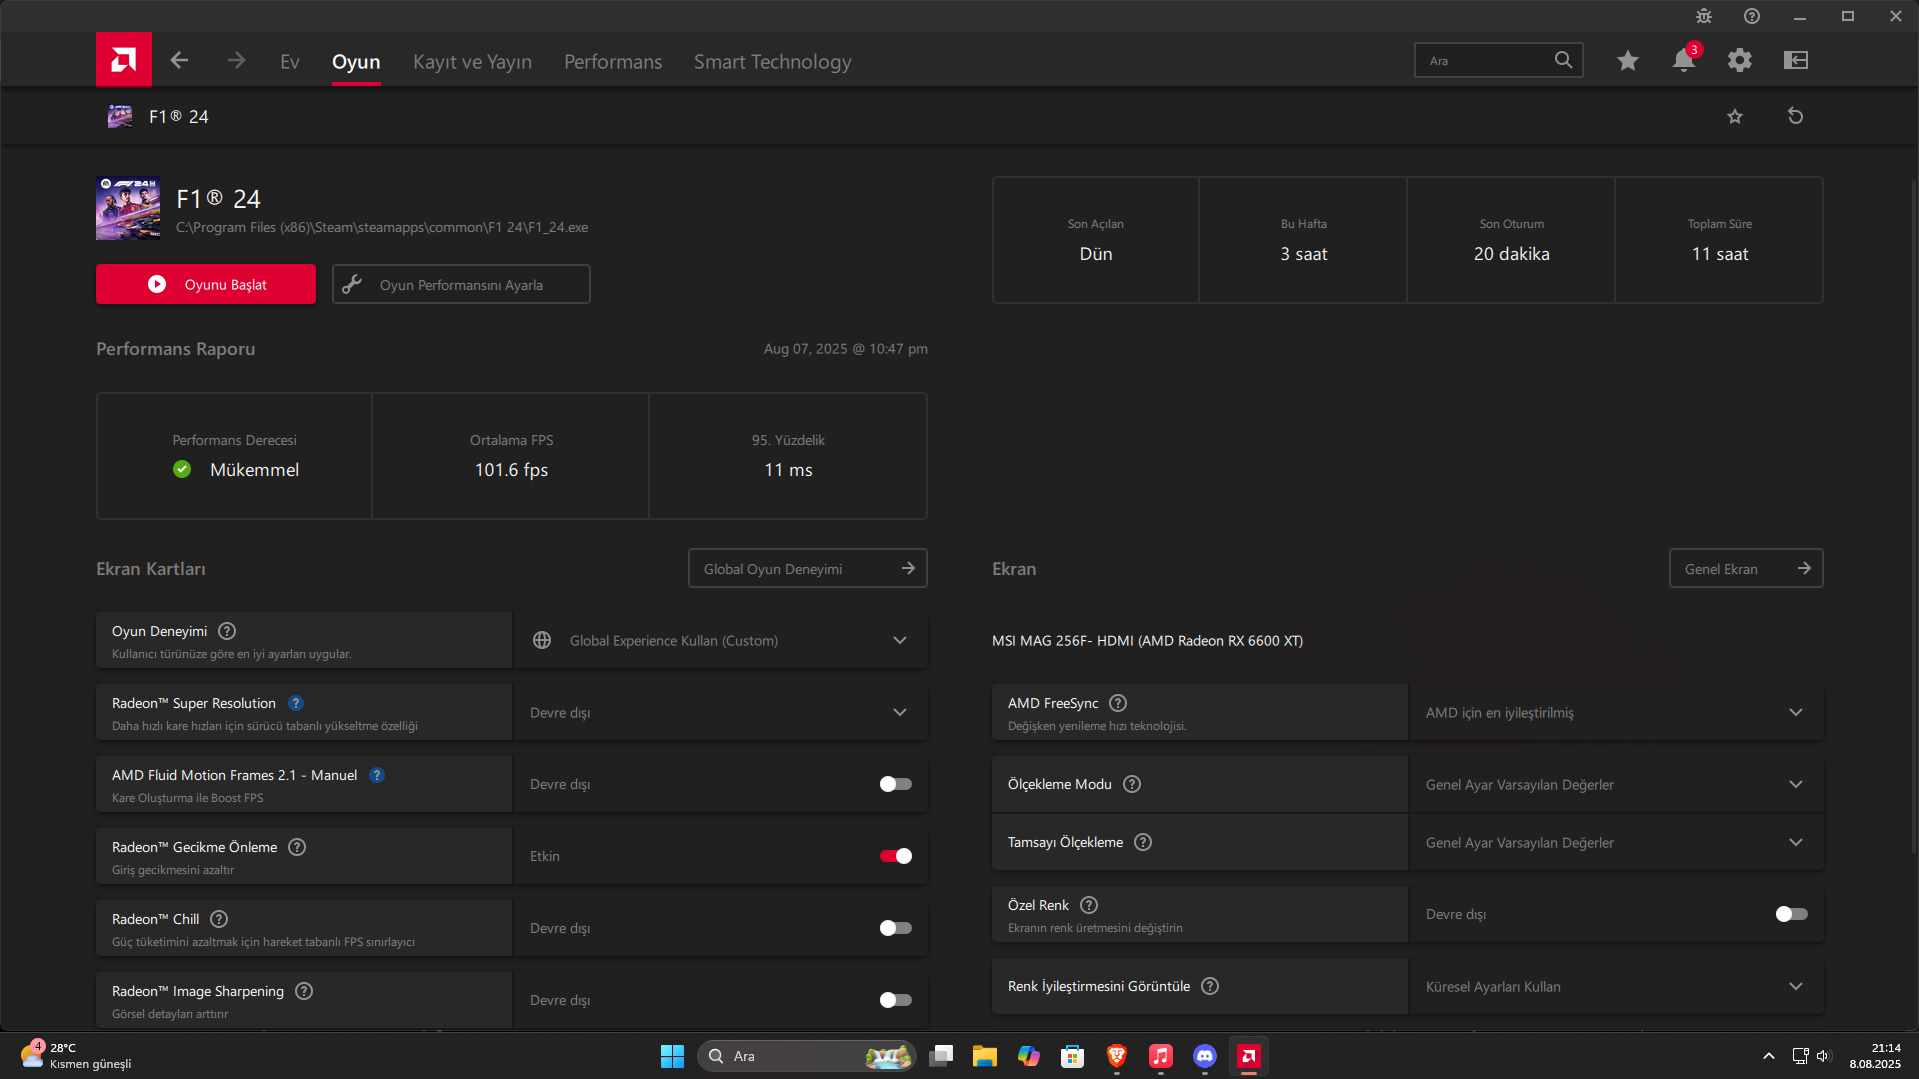Click the F1 24 cover thumbnail
Viewport: 1919px width, 1079px height.
click(x=128, y=208)
